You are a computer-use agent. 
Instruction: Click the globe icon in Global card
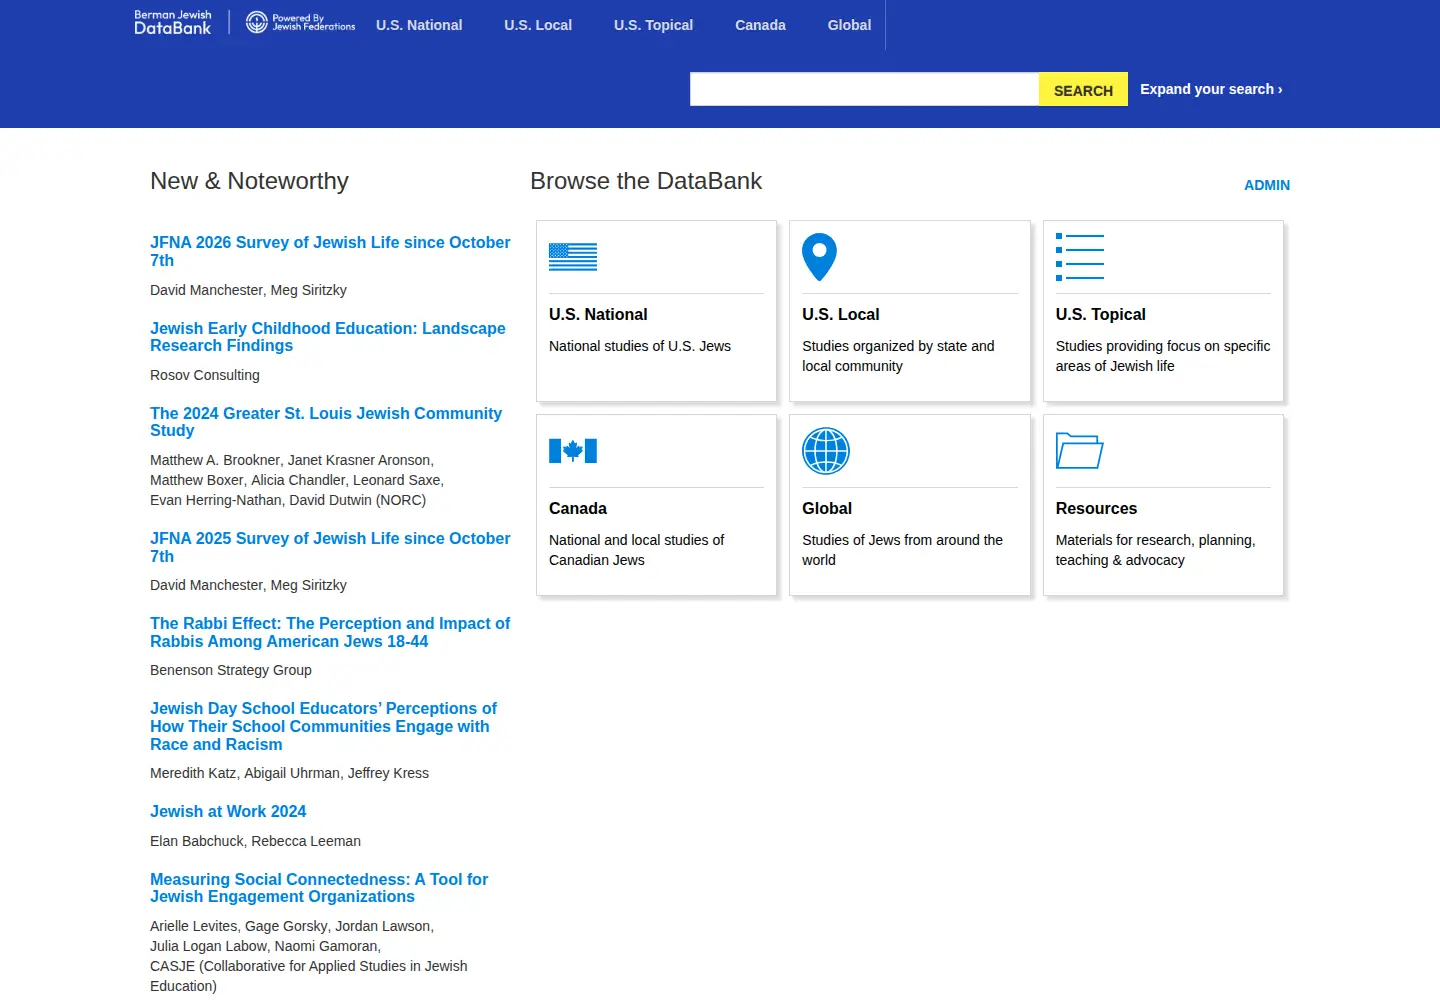point(826,451)
